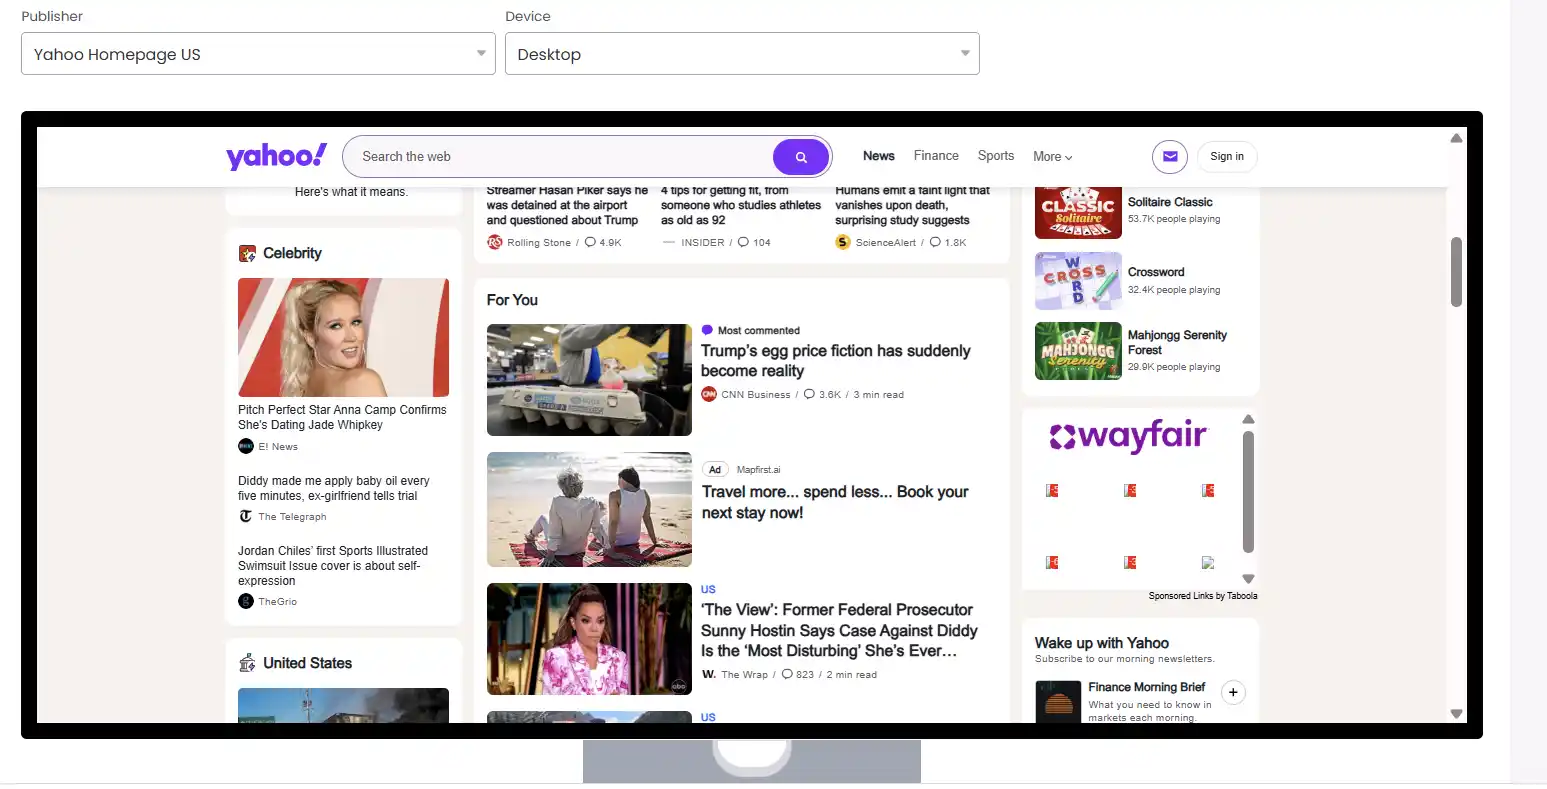This screenshot has width=1547, height=789.
Task: Click the egg carton article thumbnail
Action: (589, 380)
